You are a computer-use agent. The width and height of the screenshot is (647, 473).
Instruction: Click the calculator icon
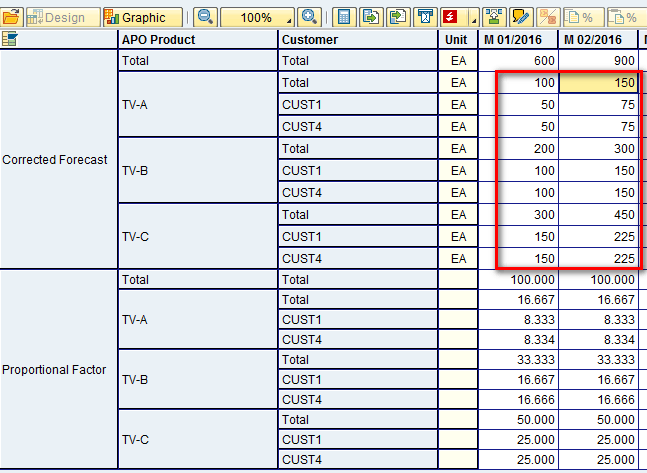pyautogui.click(x=344, y=17)
